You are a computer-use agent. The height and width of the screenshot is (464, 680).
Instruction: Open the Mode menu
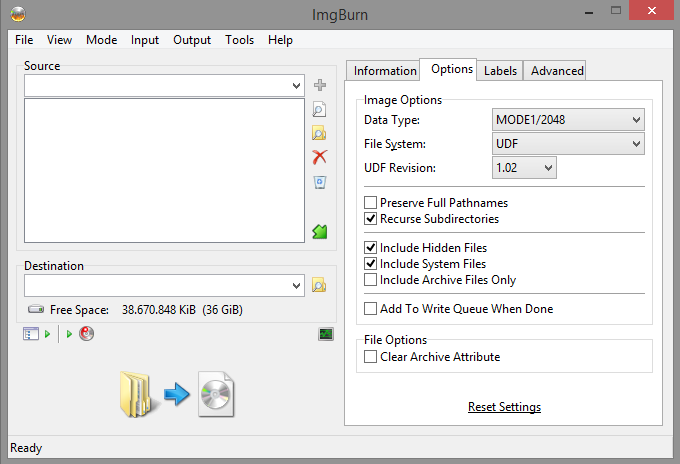tap(101, 40)
